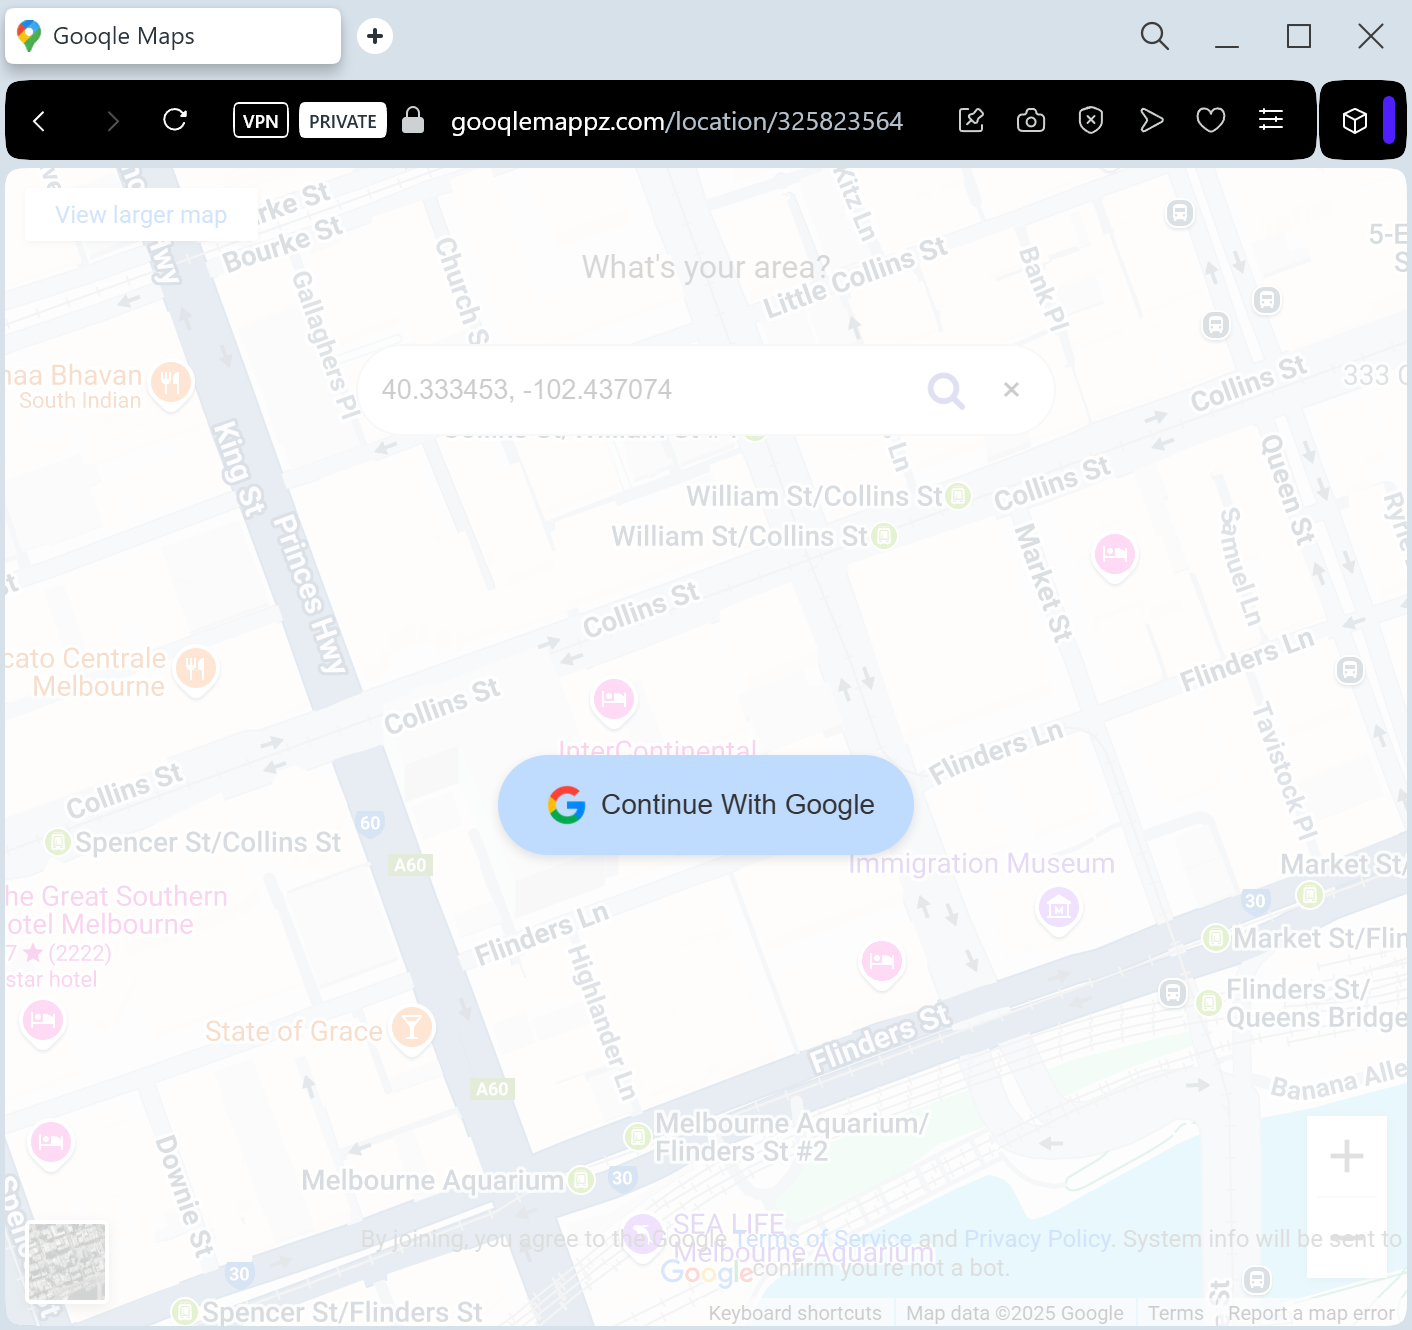Click Report a map error link
1412x1330 pixels.
(1311, 1313)
